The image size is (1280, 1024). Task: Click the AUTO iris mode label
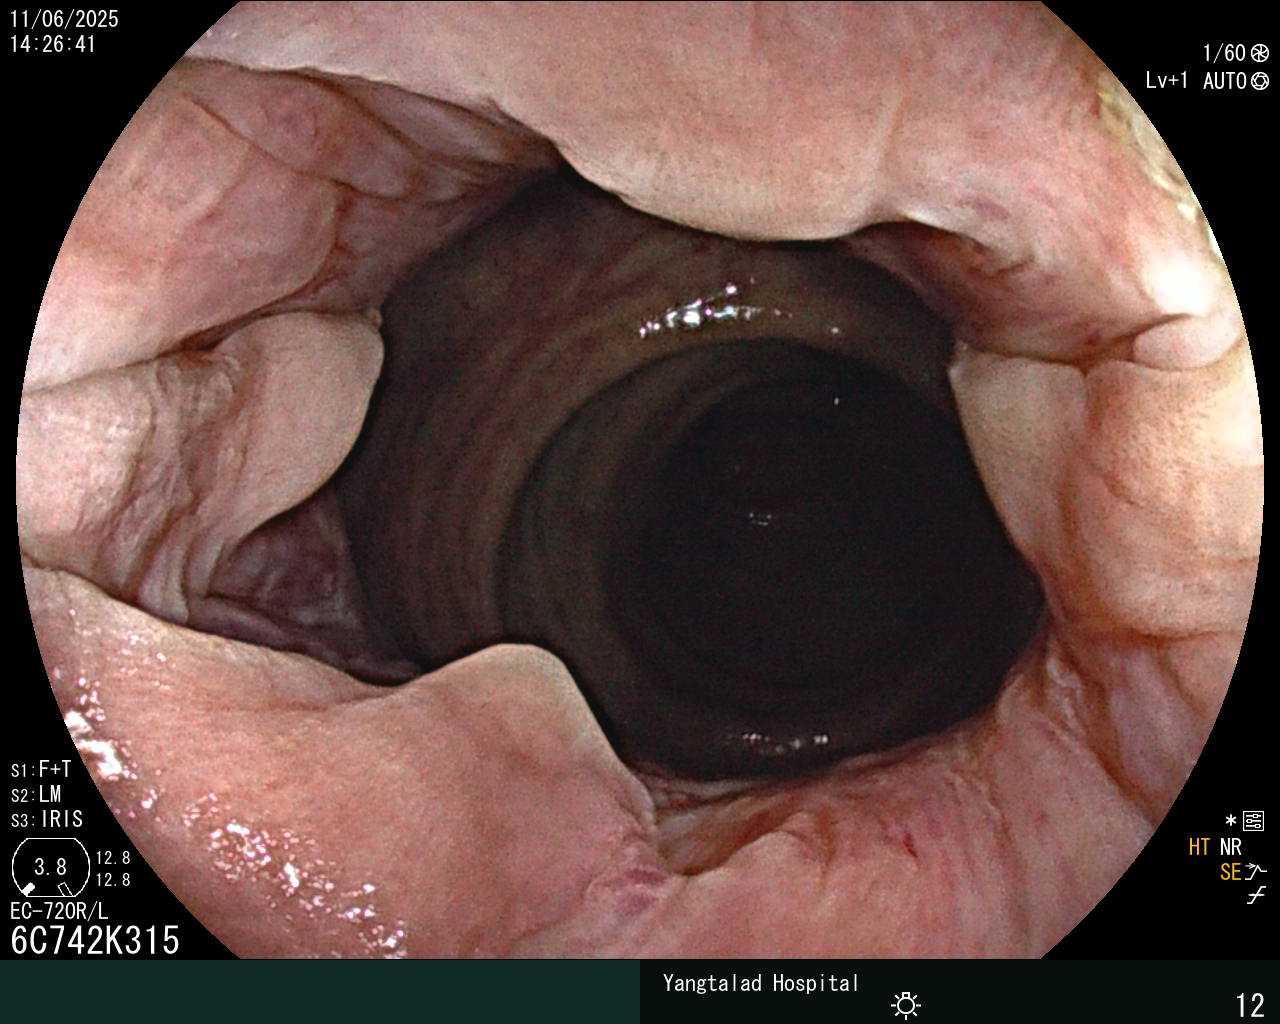(1224, 81)
